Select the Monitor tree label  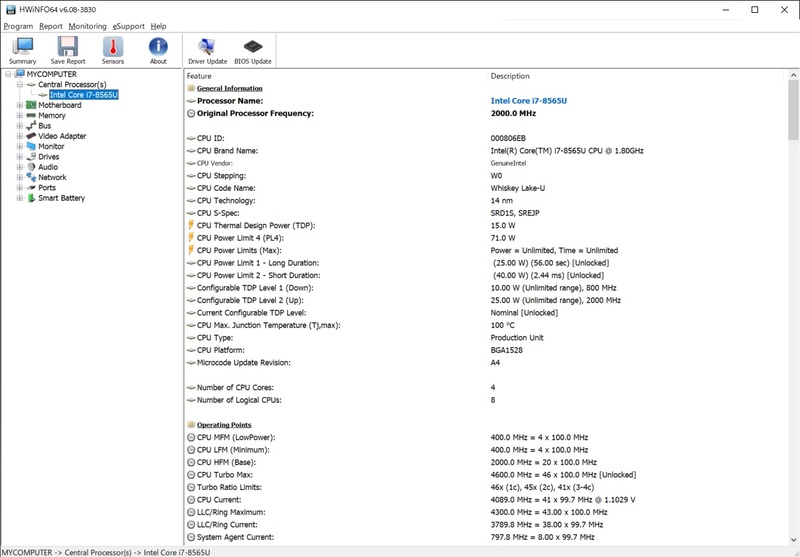(51, 146)
